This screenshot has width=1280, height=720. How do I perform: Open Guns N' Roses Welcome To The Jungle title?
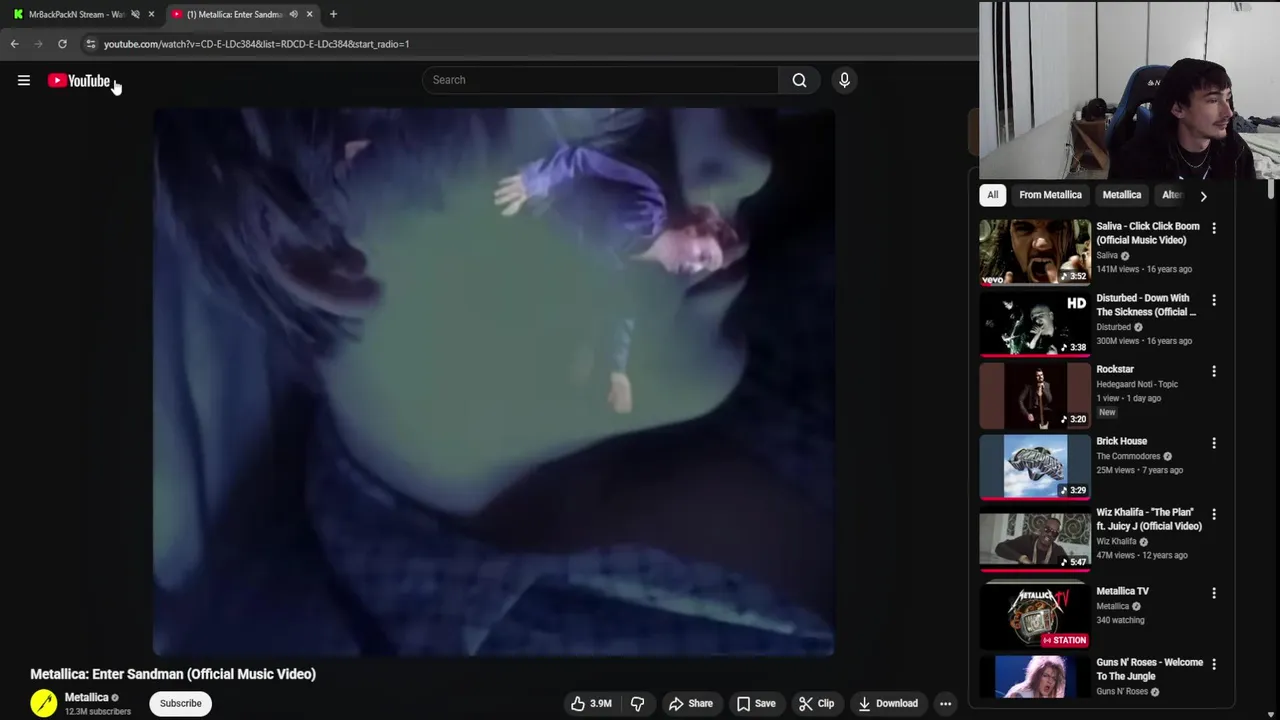1149,669
